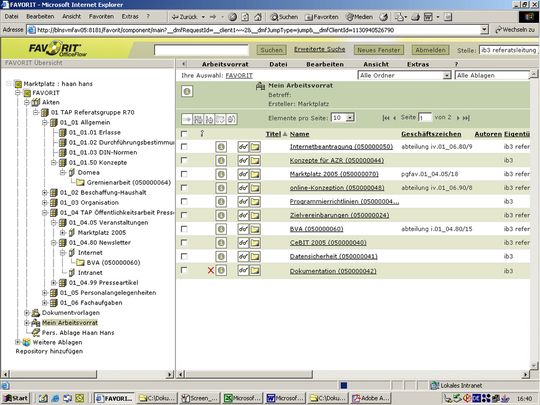Viewport: 540px width, 405px height.
Task: Open FAVORIT Bearbeiten menu in content pane
Action: tap(325, 64)
